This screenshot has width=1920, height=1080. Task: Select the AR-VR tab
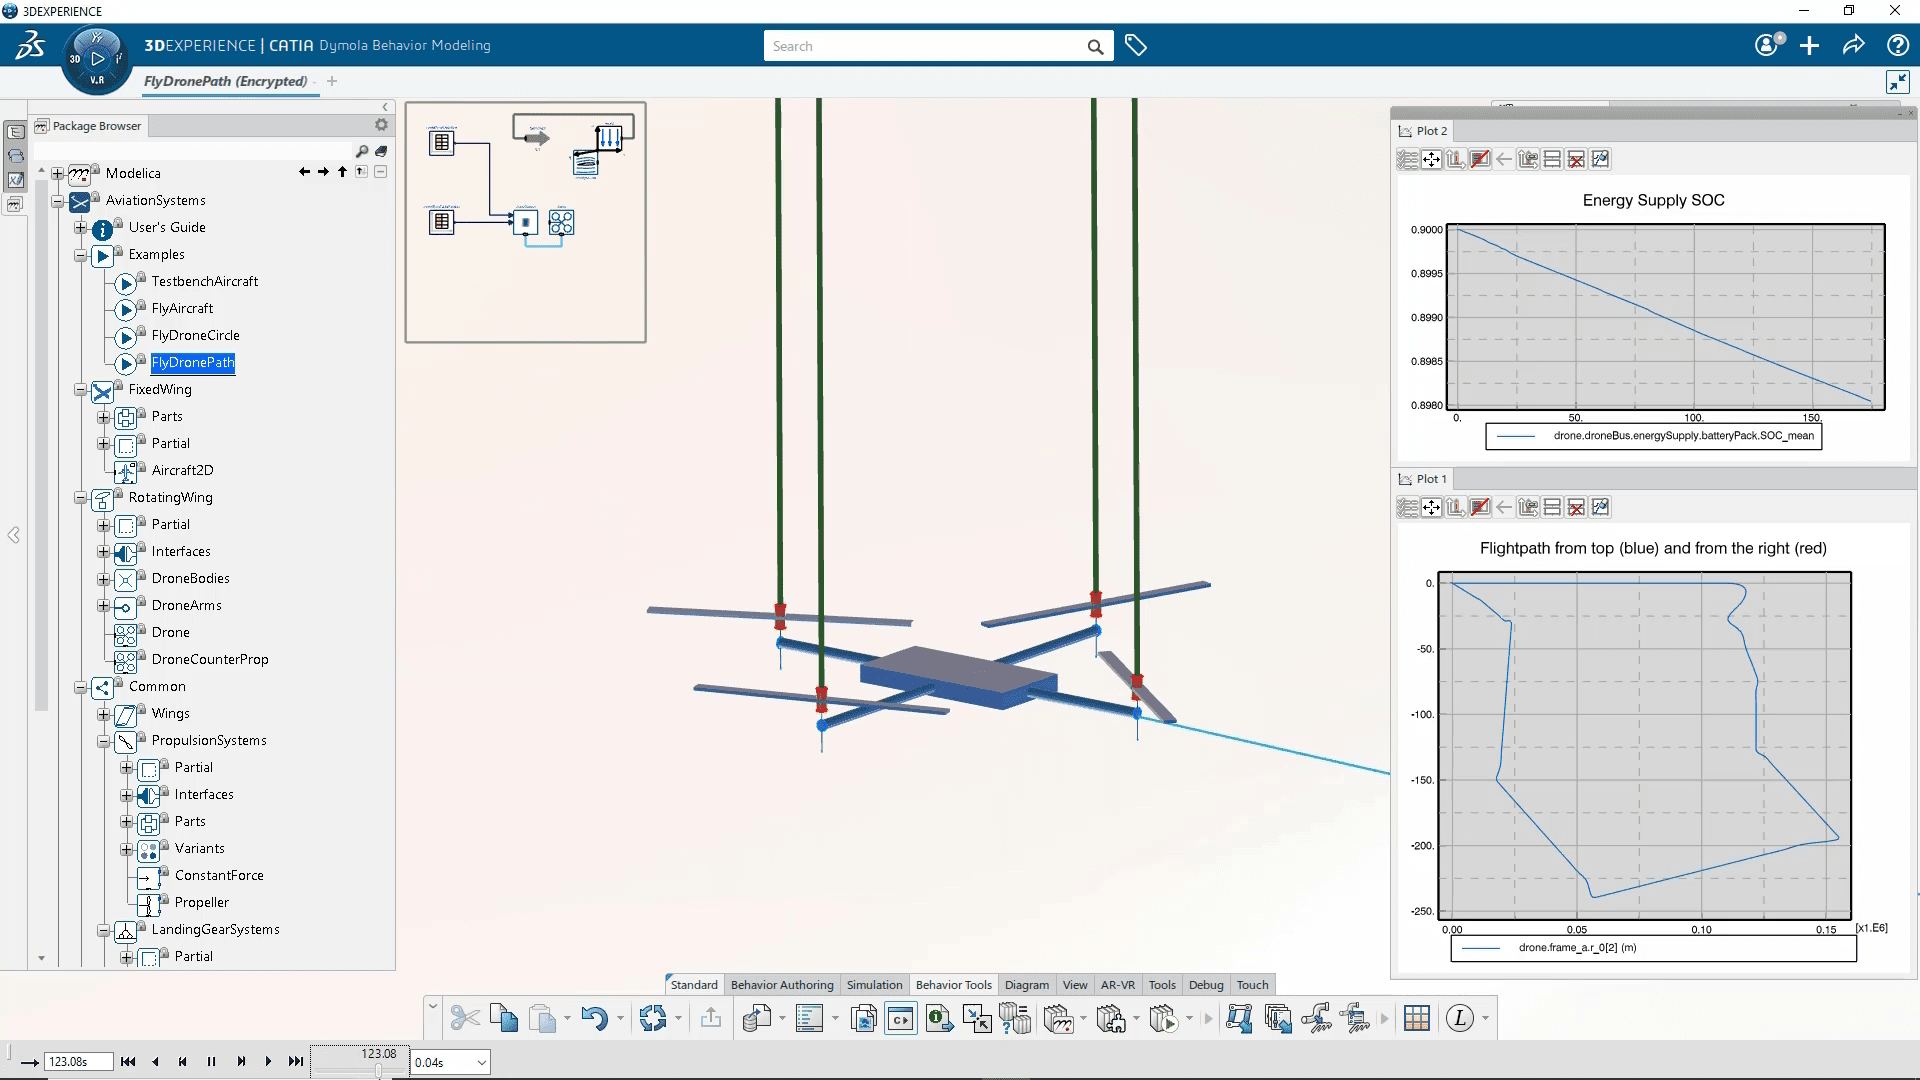1117,985
